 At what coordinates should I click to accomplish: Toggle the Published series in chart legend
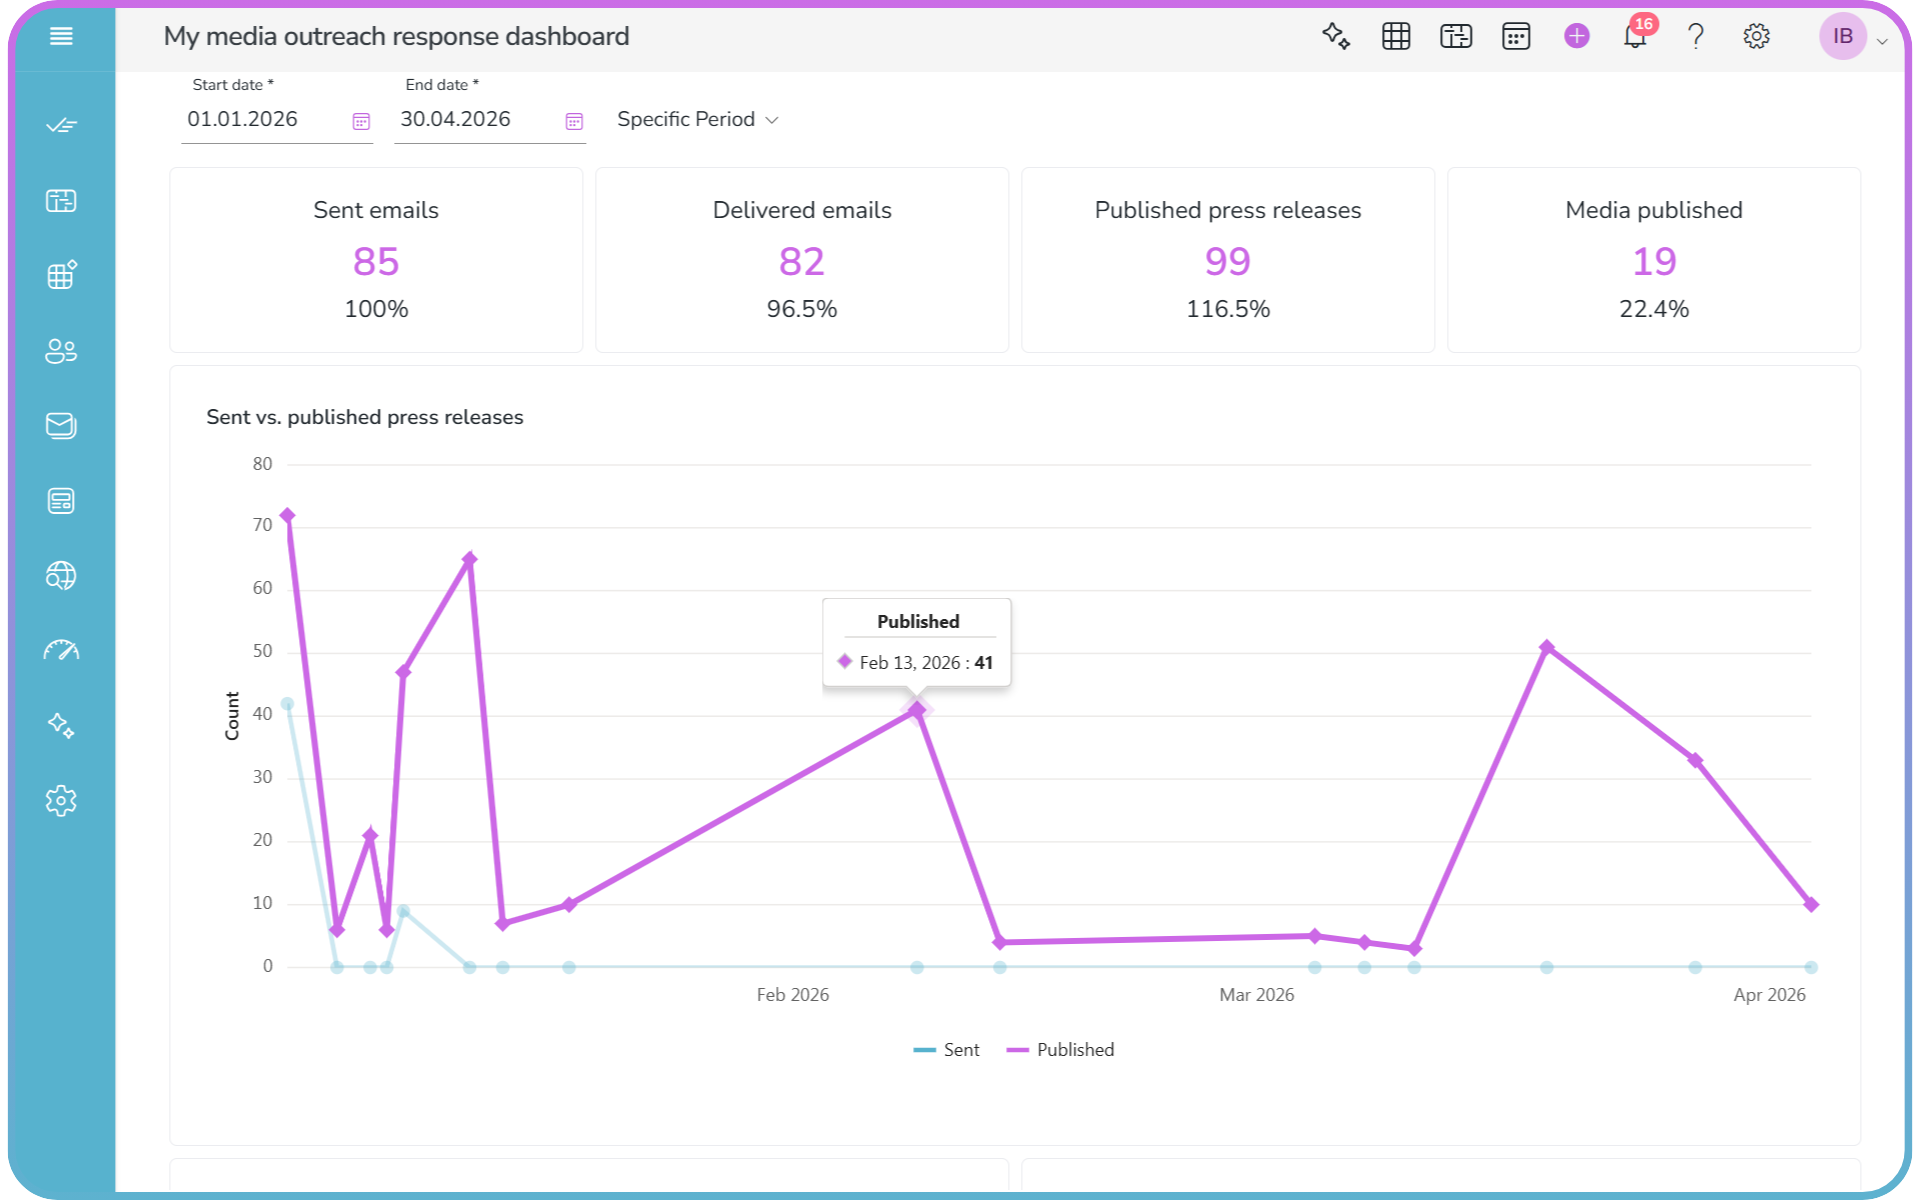tap(1060, 1050)
